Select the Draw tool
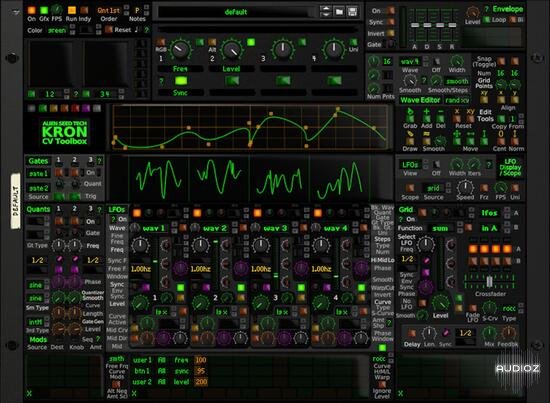Screen dimensions: 550x403 coord(410,141)
